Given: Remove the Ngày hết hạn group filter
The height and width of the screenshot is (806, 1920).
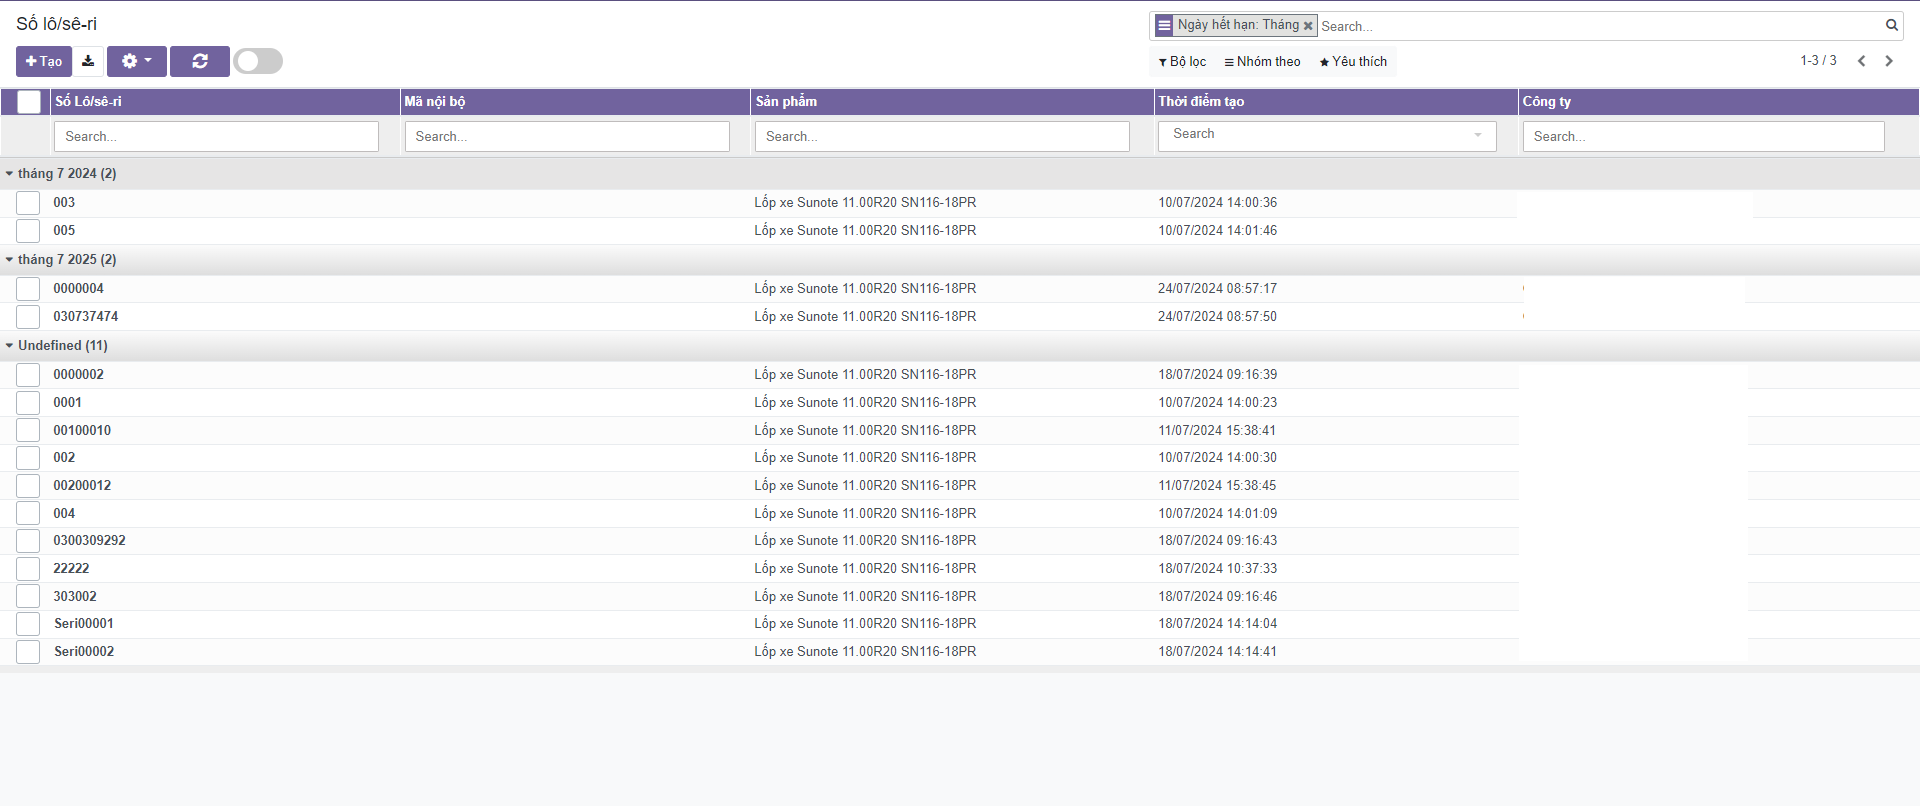Looking at the screenshot, I should point(1308,26).
